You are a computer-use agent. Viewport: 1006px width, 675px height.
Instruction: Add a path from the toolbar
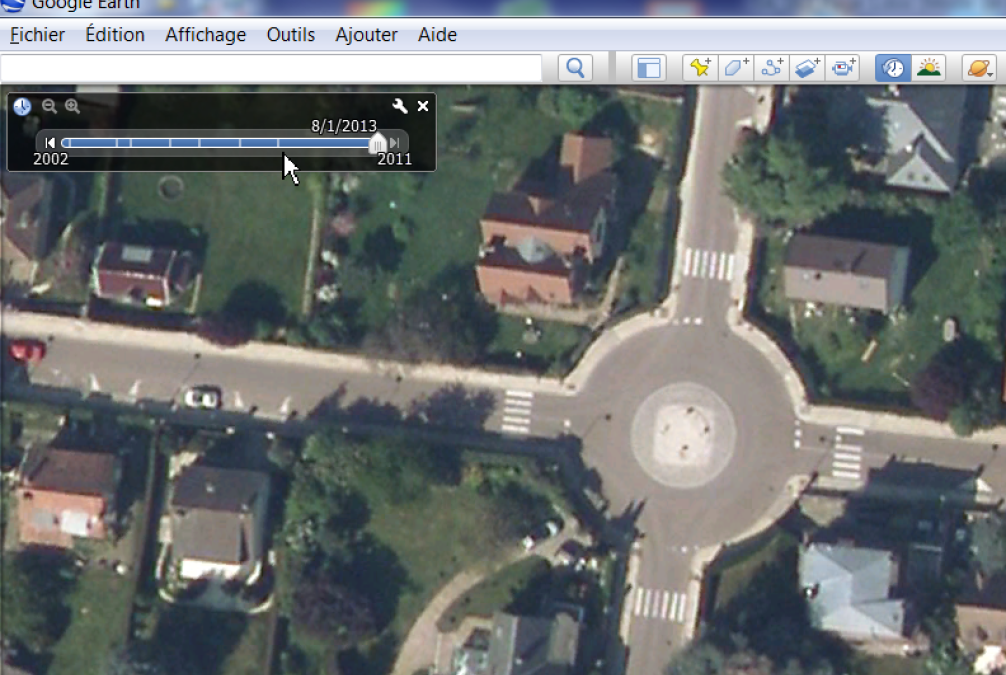point(772,68)
